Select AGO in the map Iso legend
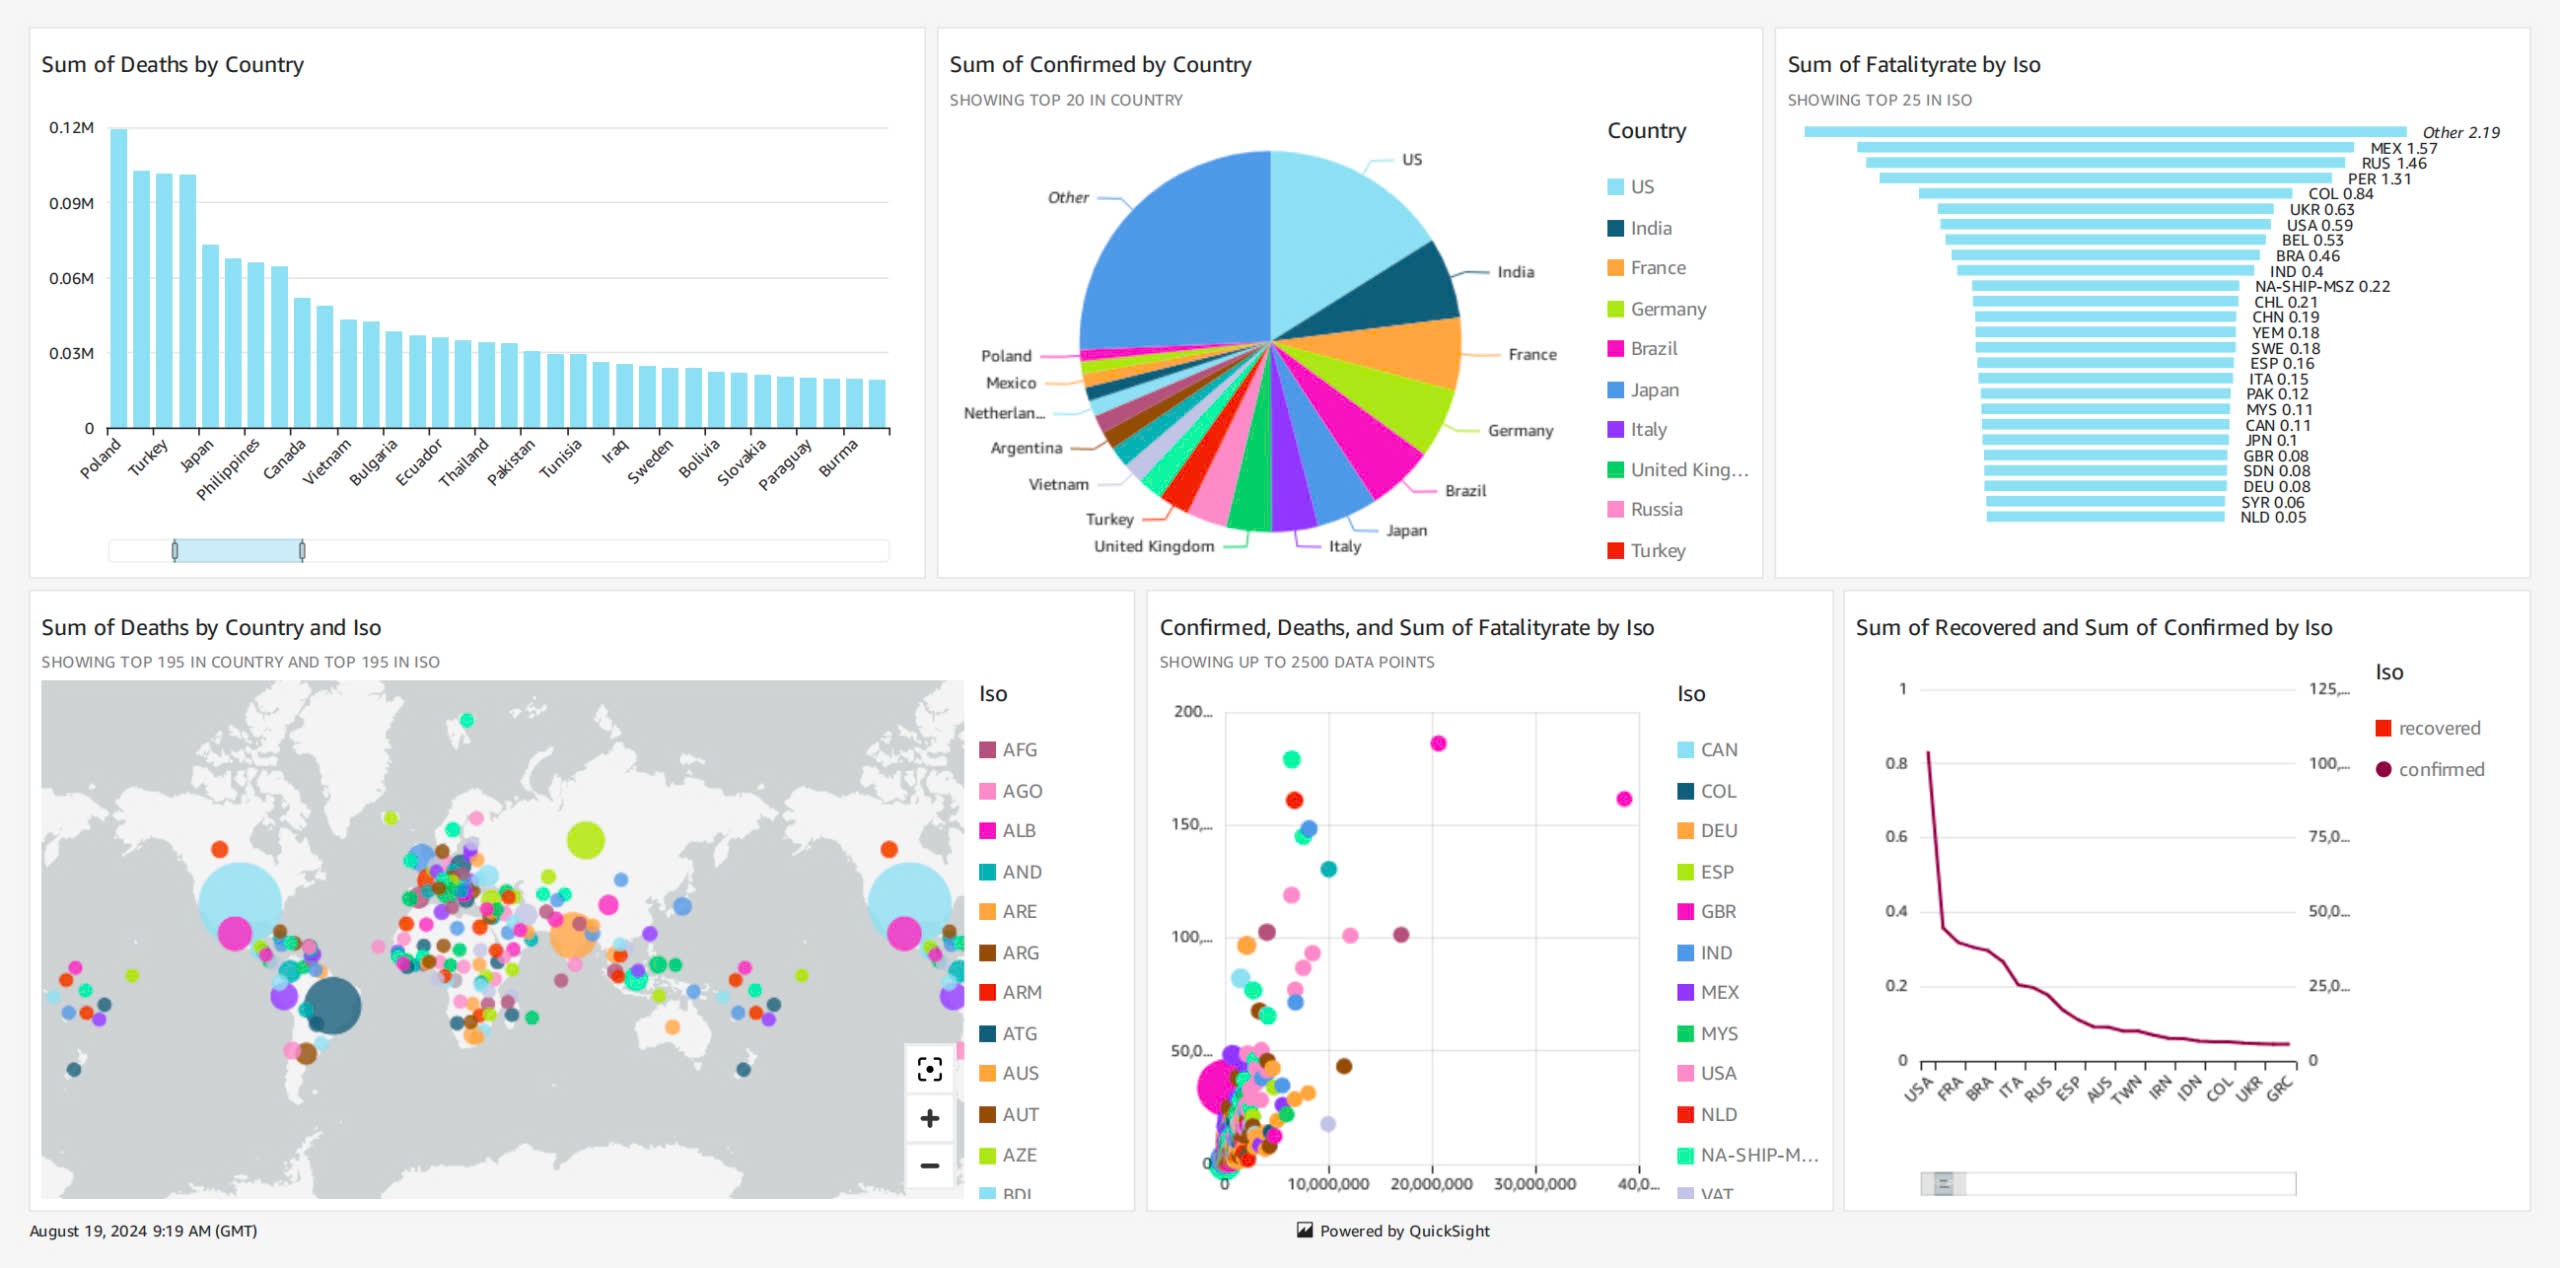This screenshot has height=1268, width=2560. (1011, 791)
